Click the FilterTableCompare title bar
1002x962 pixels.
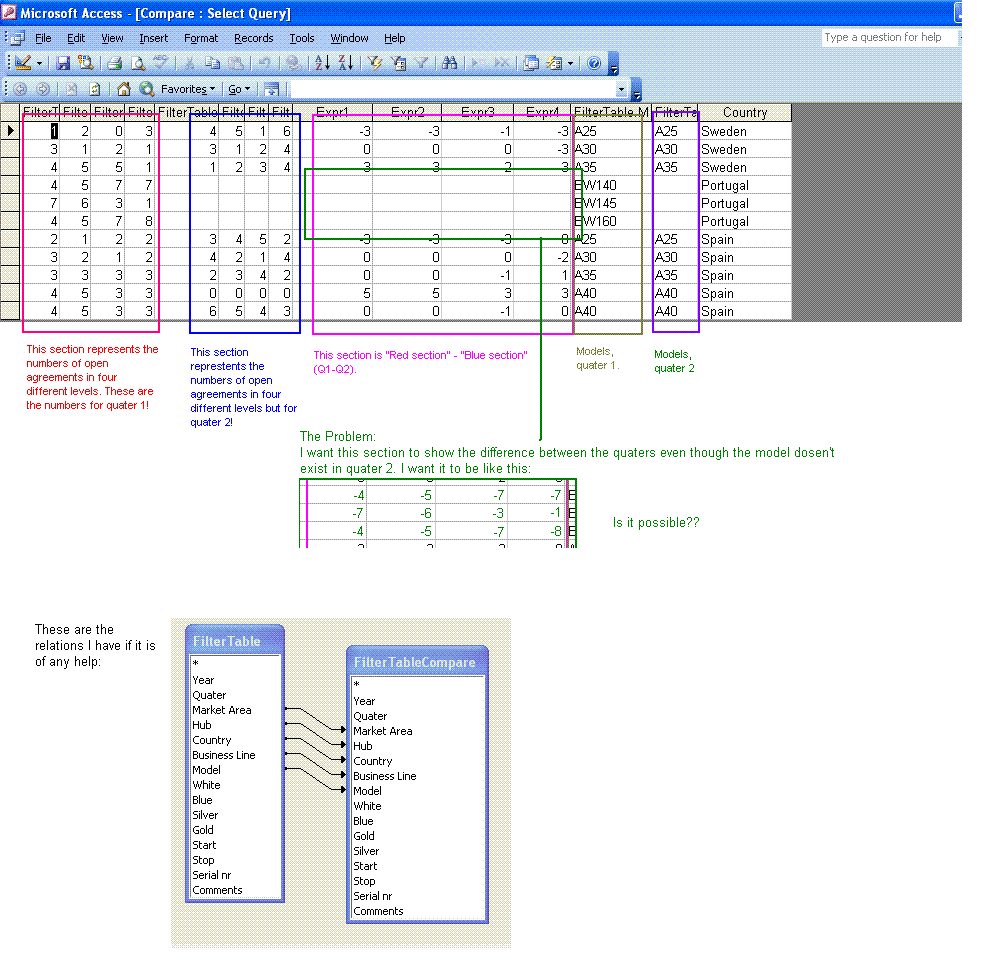pos(417,662)
